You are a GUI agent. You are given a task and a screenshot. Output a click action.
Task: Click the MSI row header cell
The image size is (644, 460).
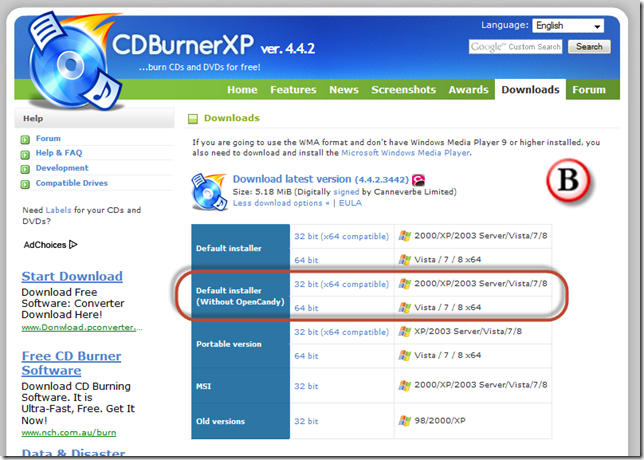[x=241, y=386]
